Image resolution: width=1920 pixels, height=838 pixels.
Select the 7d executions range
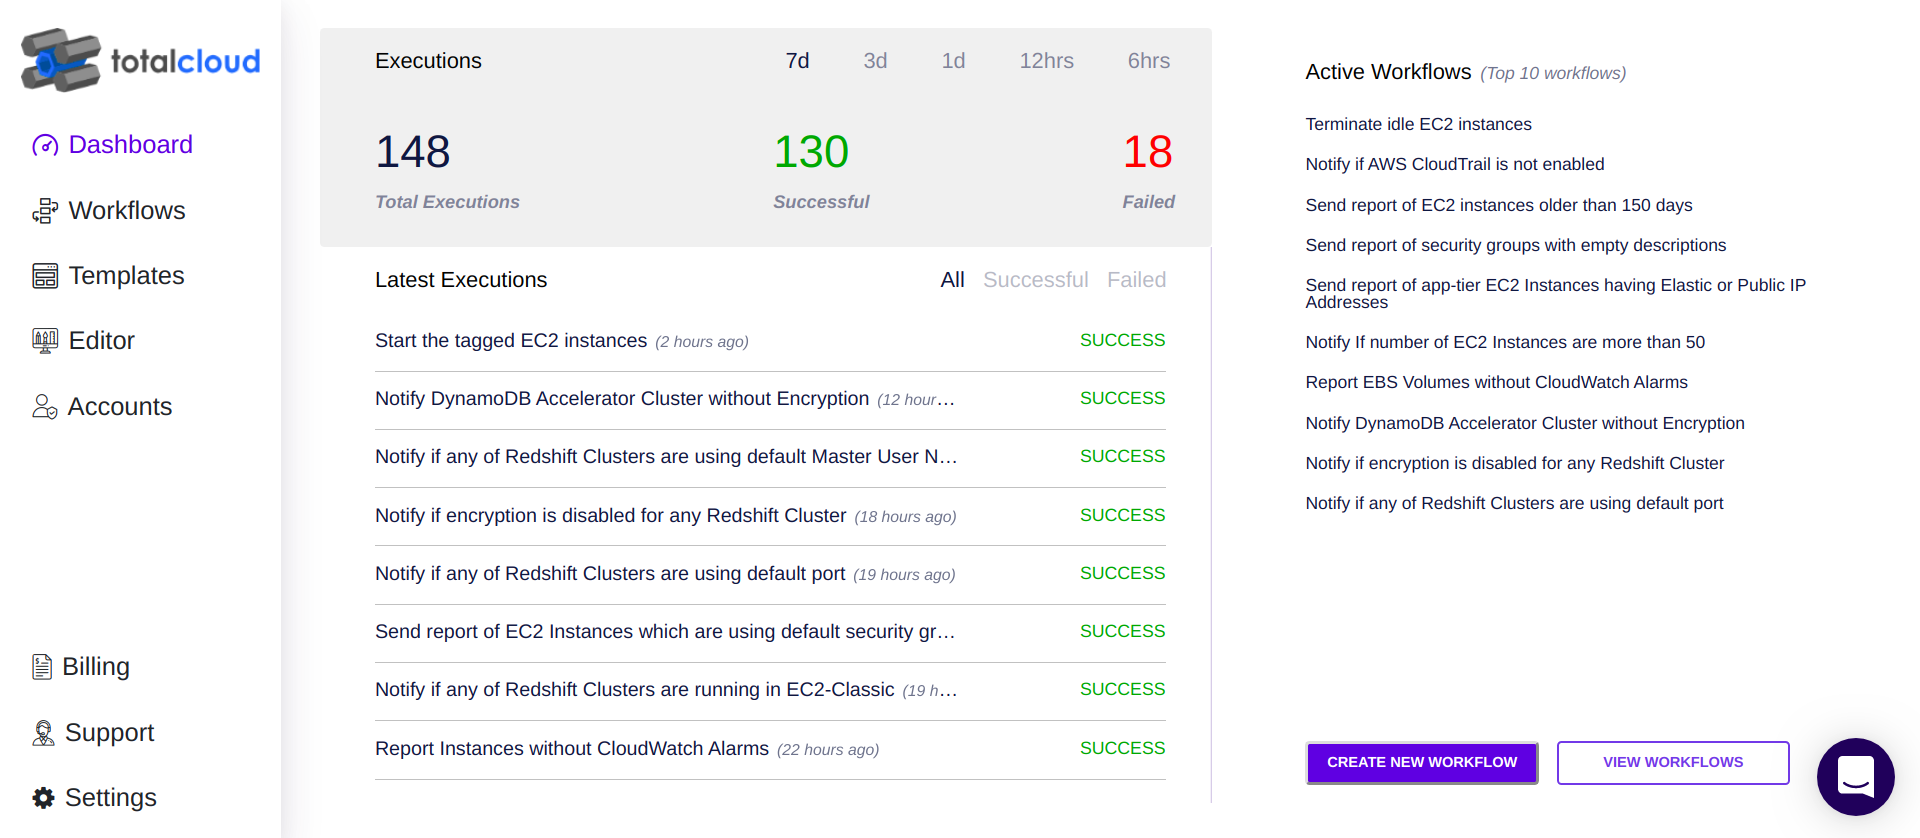point(797,61)
